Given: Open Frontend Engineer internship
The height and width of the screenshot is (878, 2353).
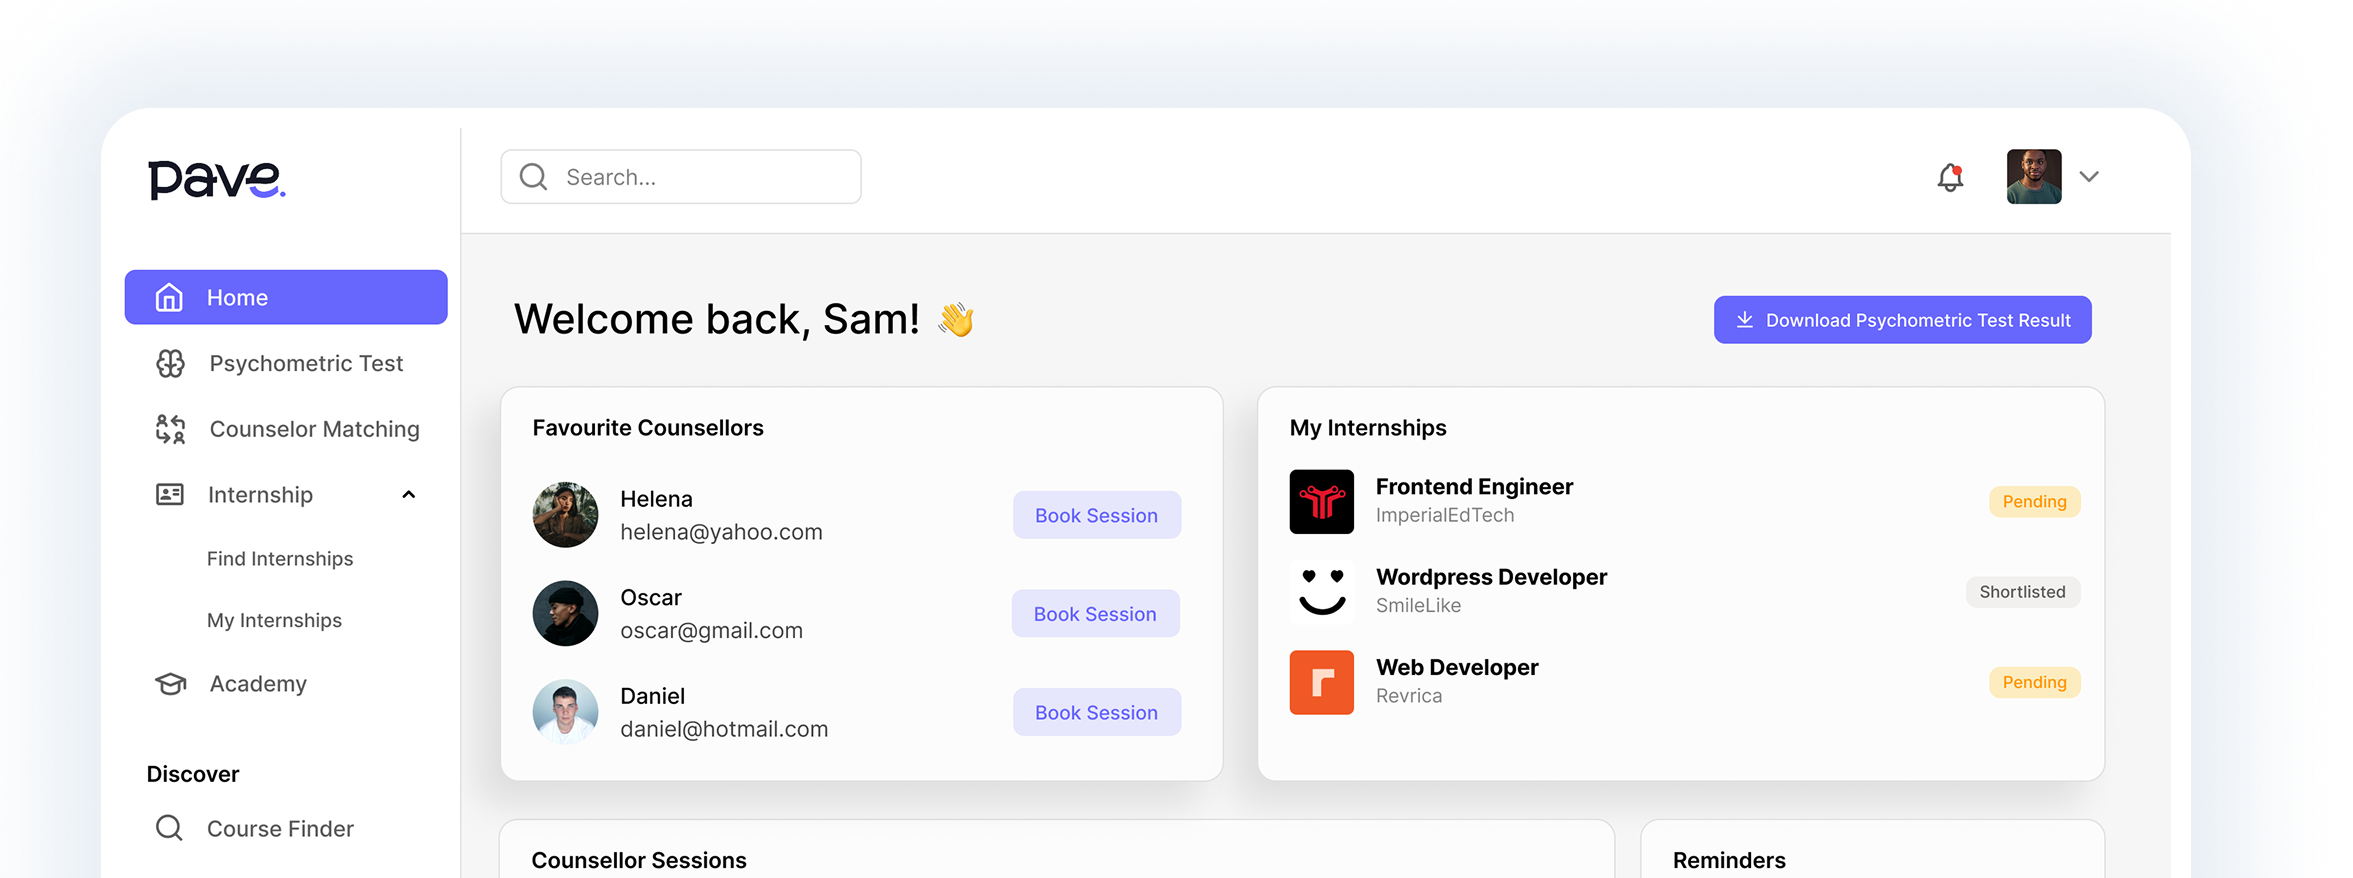Looking at the screenshot, I should [x=1474, y=487].
